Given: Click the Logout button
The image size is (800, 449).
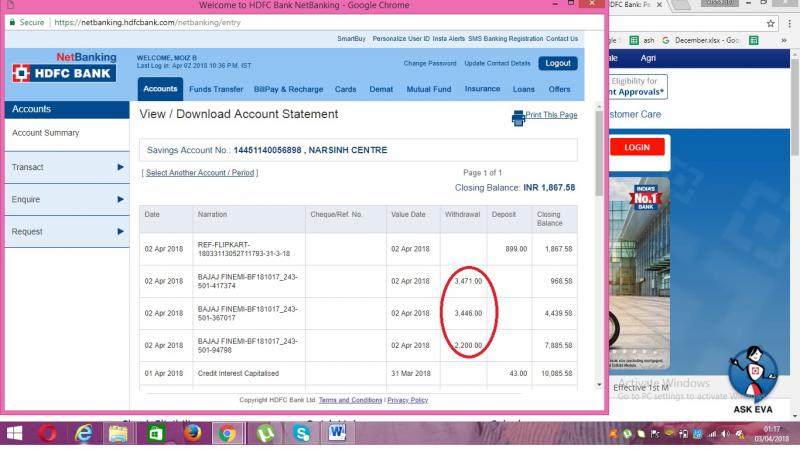Looking at the screenshot, I should (x=558, y=63).
